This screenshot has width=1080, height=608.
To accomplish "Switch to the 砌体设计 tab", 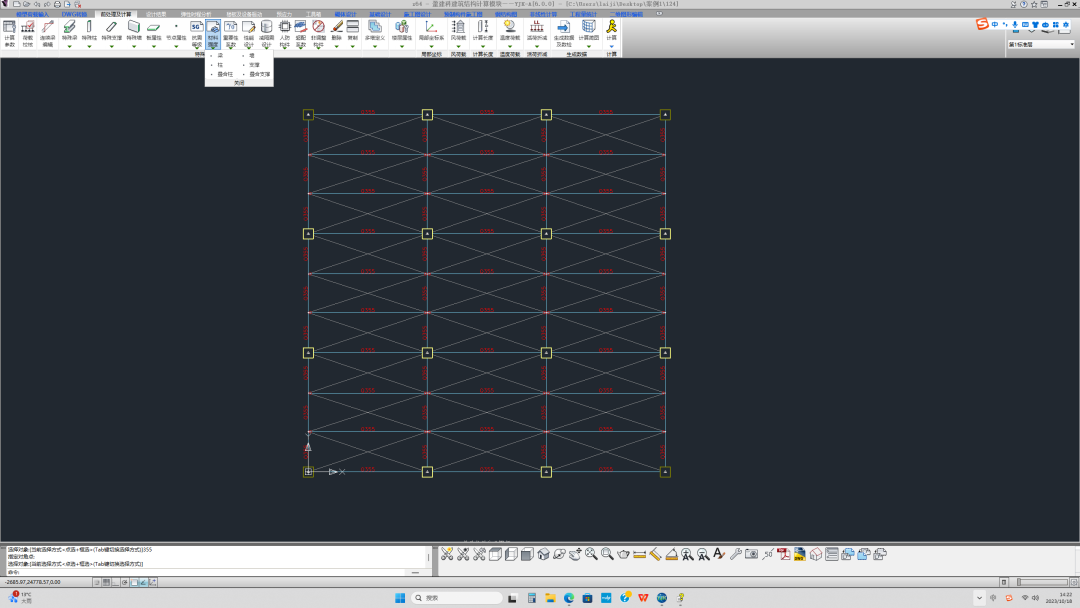I will 346,14.
